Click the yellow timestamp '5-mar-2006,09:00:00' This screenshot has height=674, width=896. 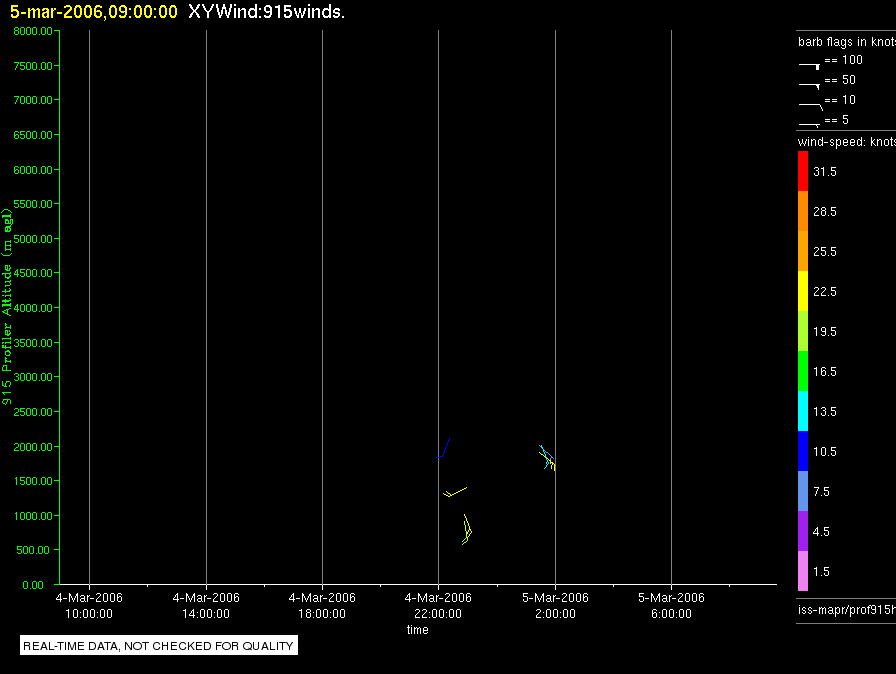pos(94,12)
